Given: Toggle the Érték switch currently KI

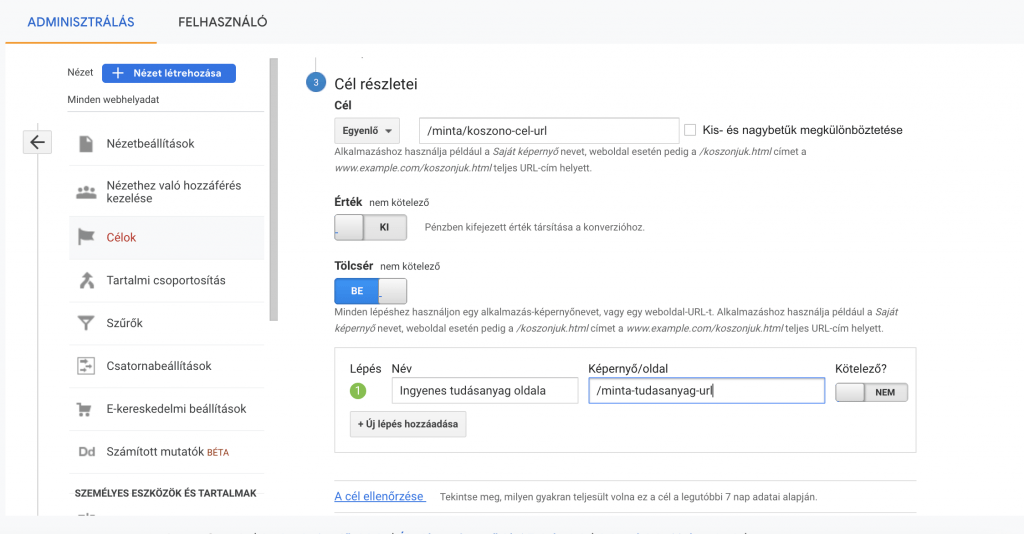Looking at the screenshot, I should coord(370,227).
